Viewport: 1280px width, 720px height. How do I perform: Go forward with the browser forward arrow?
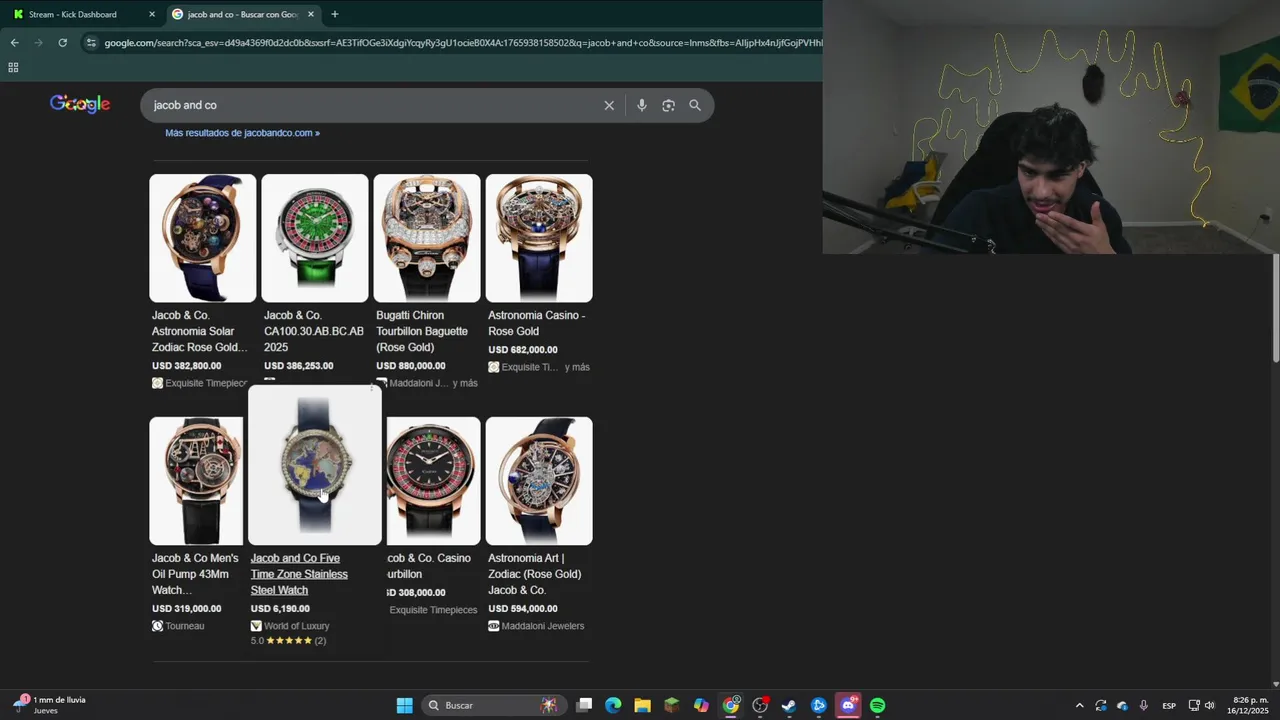[x=38, y=43]
